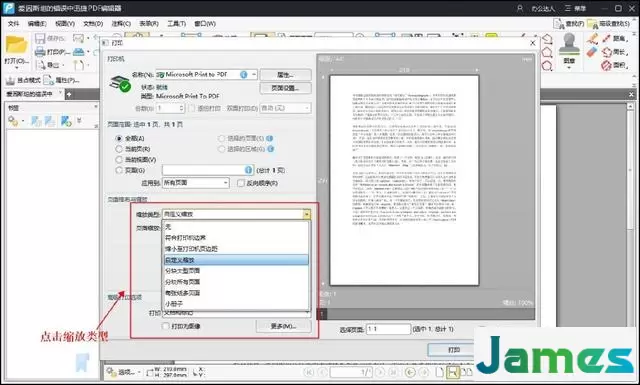The width and height of the screenshot is (640, 385).
Task: Click the 属性 button beside the printer
Action: coord(285,75)
